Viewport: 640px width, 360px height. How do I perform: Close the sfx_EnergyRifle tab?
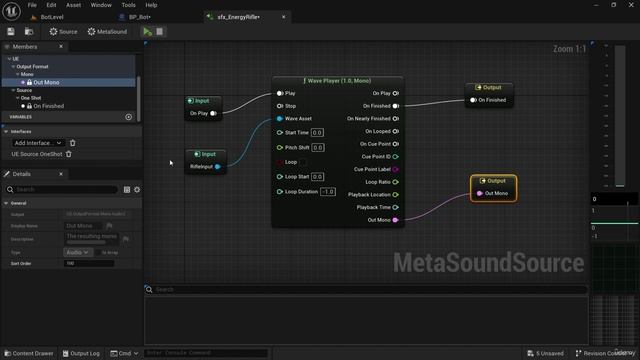(x=283, y=17)
